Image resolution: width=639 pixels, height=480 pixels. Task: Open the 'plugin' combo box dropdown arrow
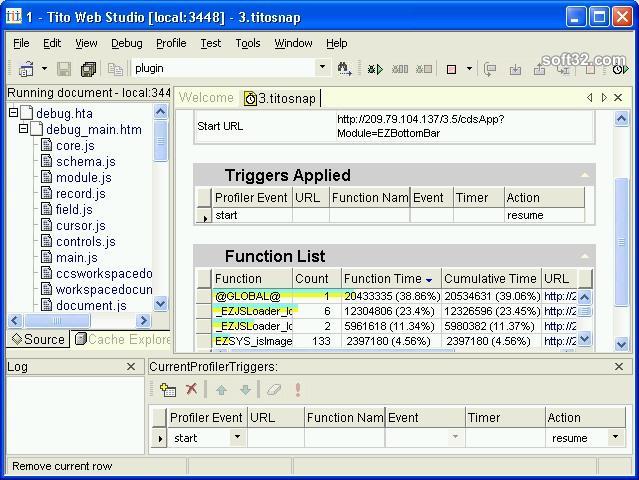[x=322, y=67]
